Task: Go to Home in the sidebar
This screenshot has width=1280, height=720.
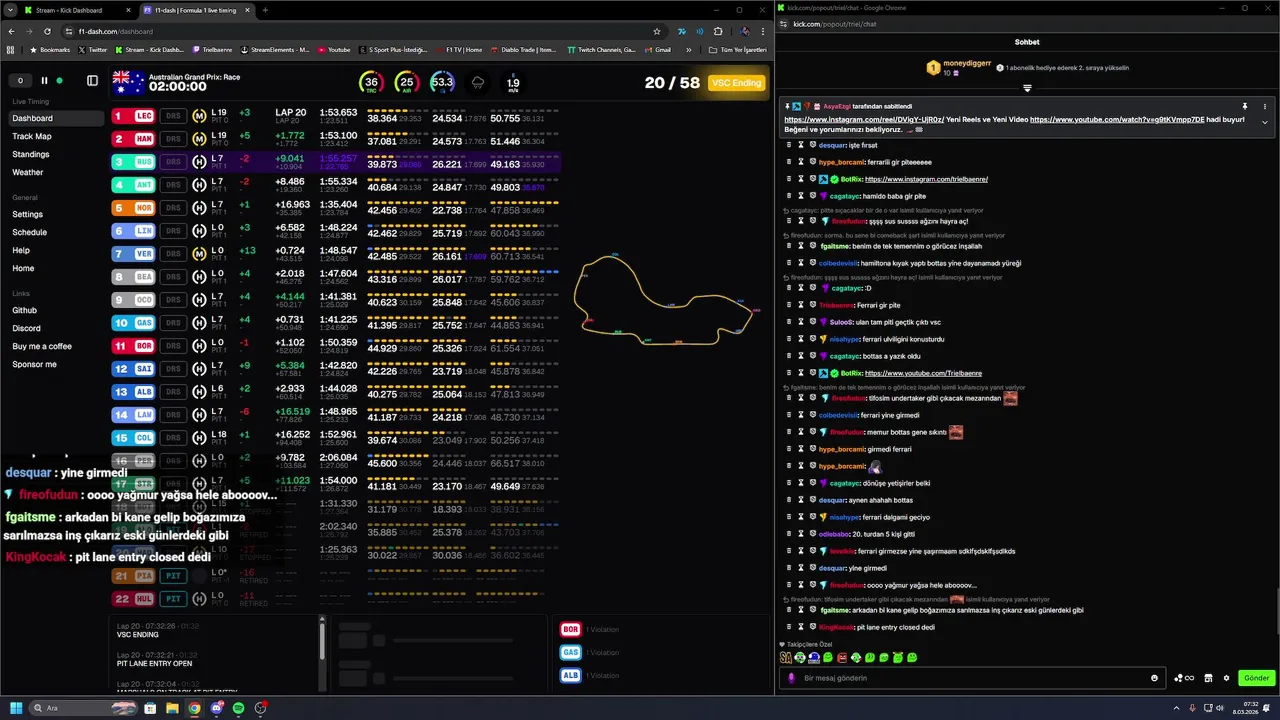Action: [23, 268]
